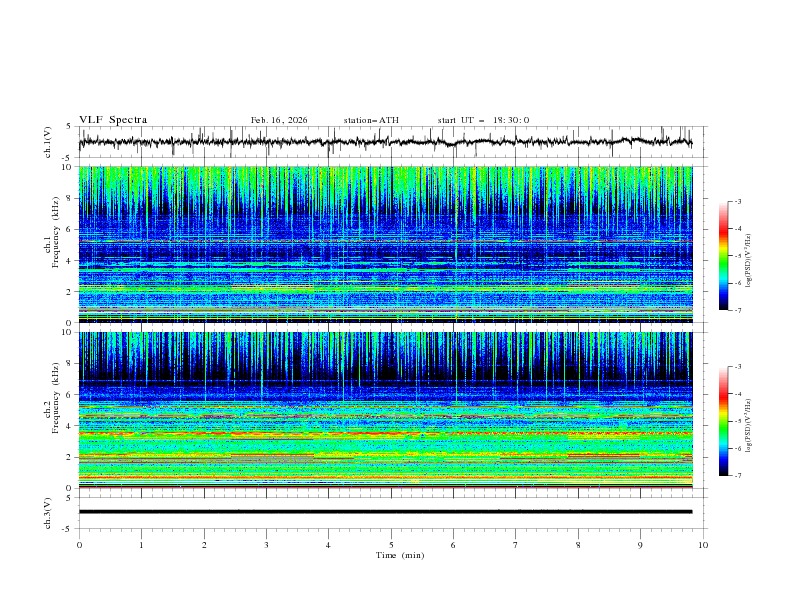Select the "start UT = 18:30:0" text
792x612 pixels.
coord(483,120)
